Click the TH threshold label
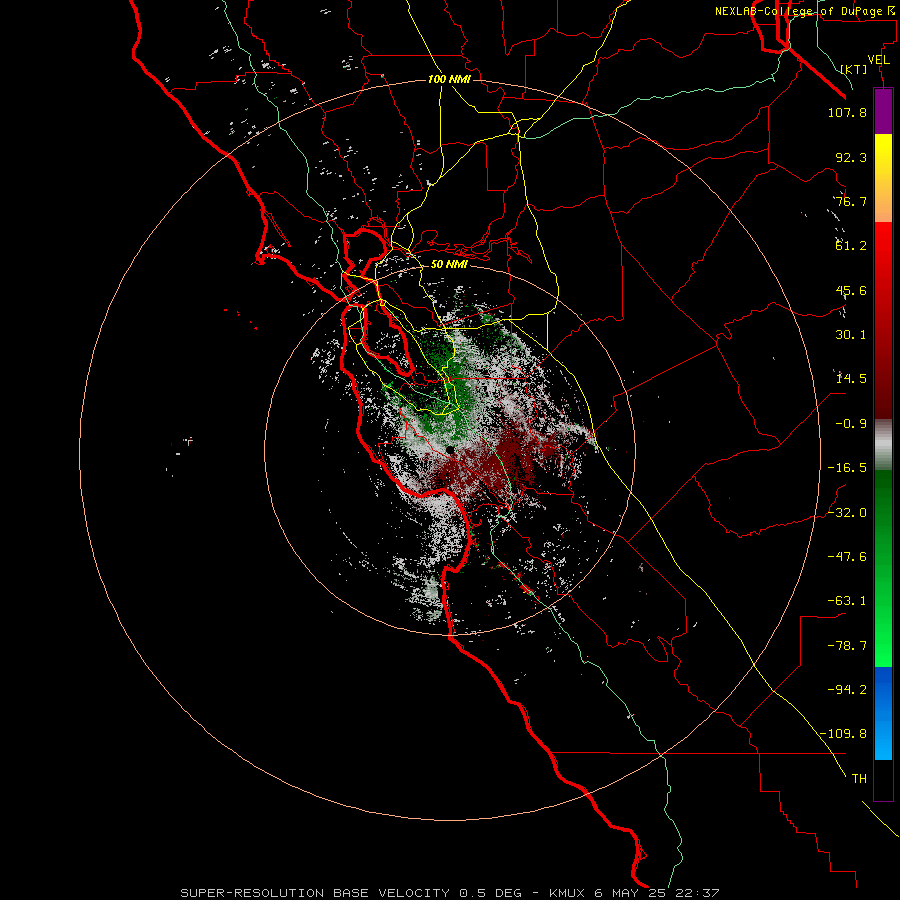 [x=859, y=779]
